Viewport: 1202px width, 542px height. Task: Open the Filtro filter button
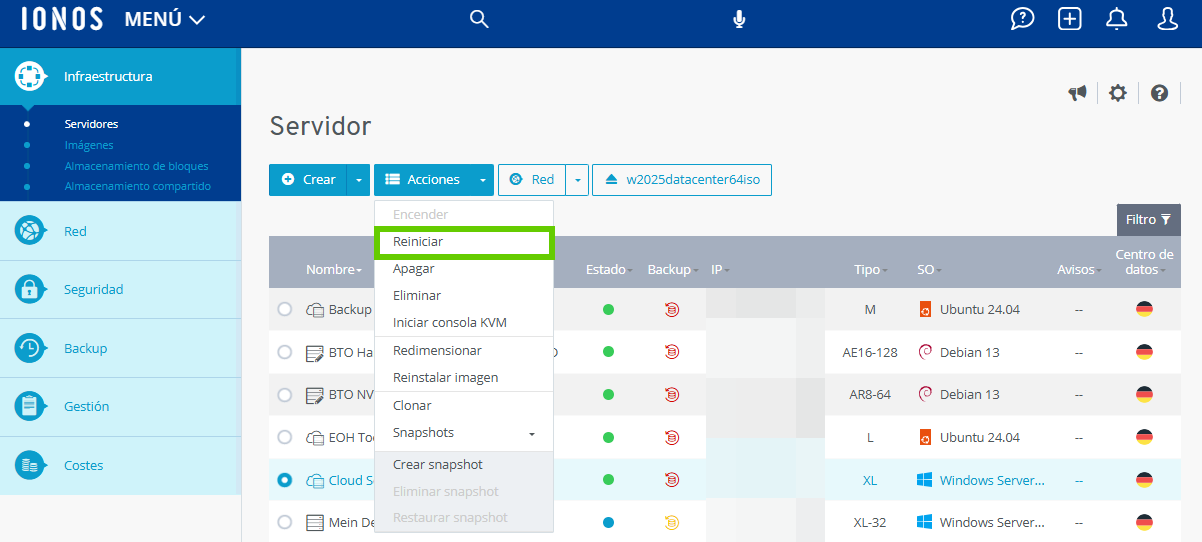point(1148,219)
